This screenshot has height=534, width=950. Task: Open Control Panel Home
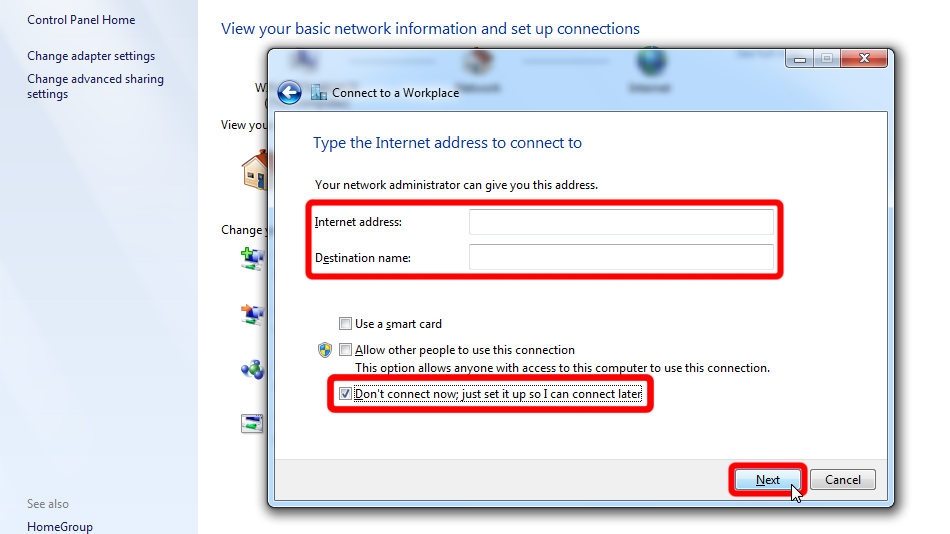pos(81,20)
